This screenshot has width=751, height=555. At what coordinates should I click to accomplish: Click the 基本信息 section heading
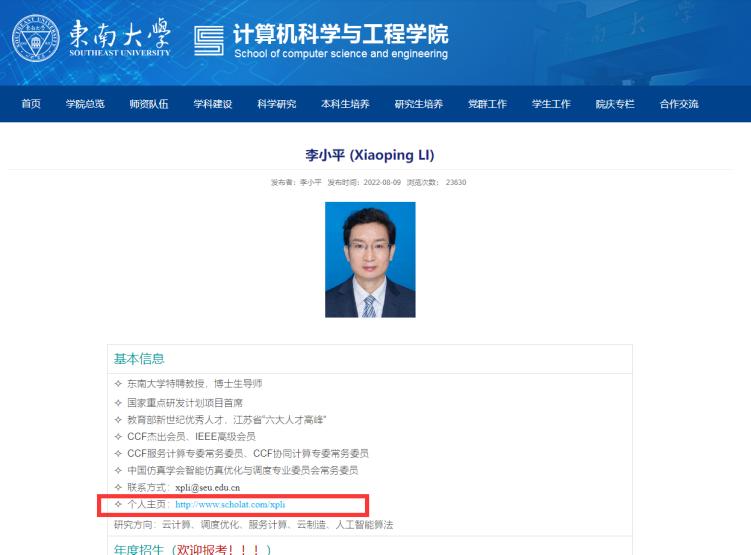(x=139, y=359)
